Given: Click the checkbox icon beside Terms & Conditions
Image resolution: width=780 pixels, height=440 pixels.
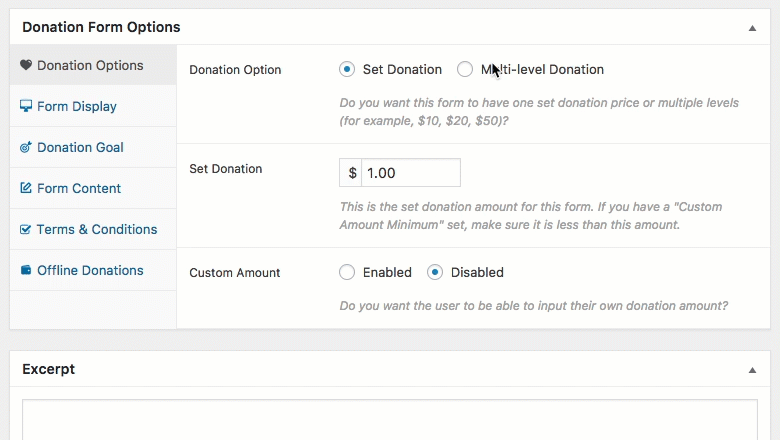Looking at the screenshot, I should tap(26, 230).
